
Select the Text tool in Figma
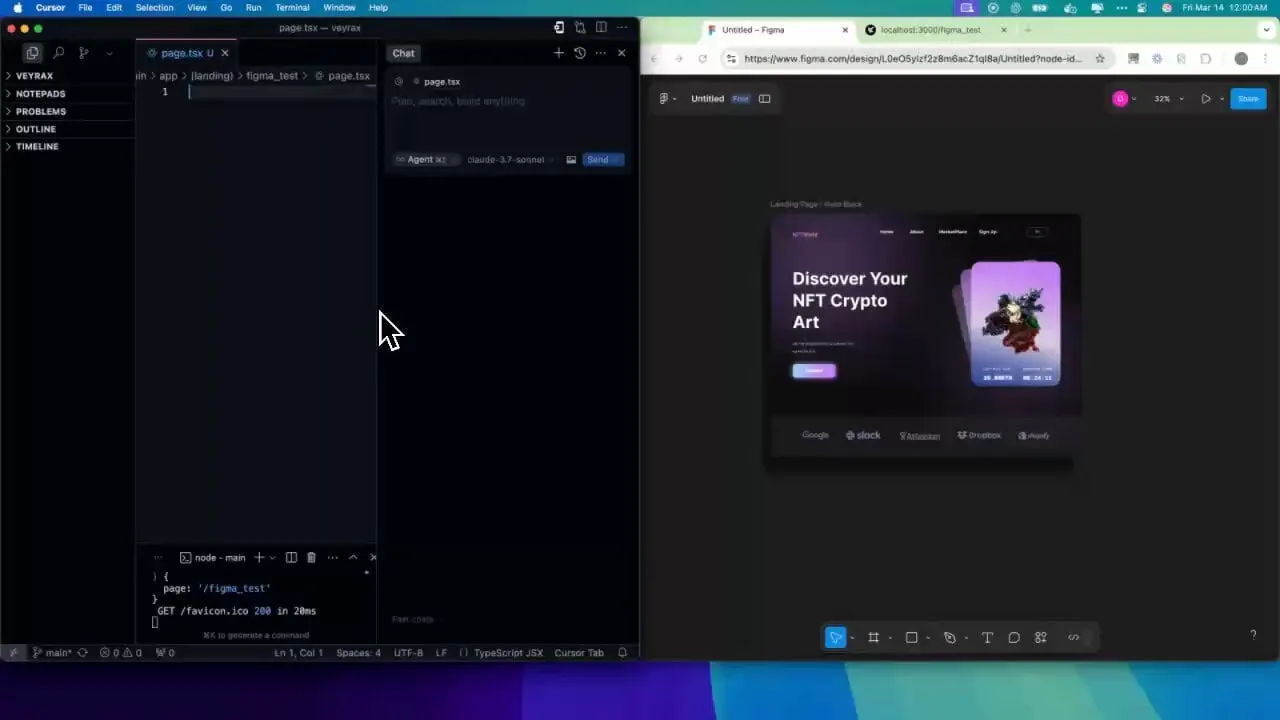pyautogui.click(x=986, y=637)
